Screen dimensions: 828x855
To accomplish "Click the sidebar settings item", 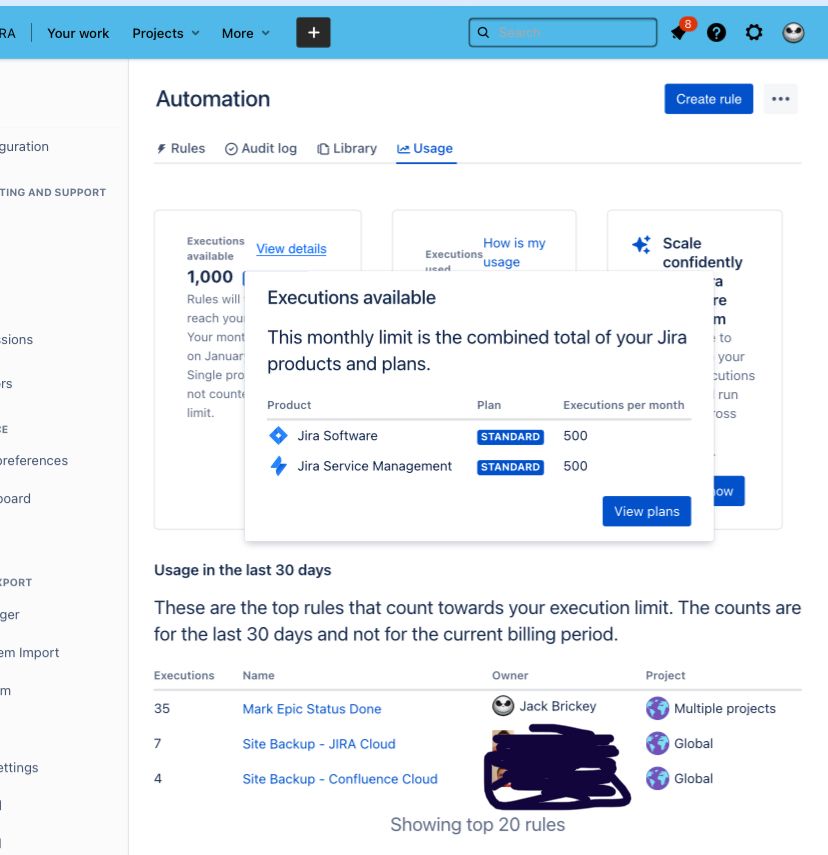I will [19, 767].
